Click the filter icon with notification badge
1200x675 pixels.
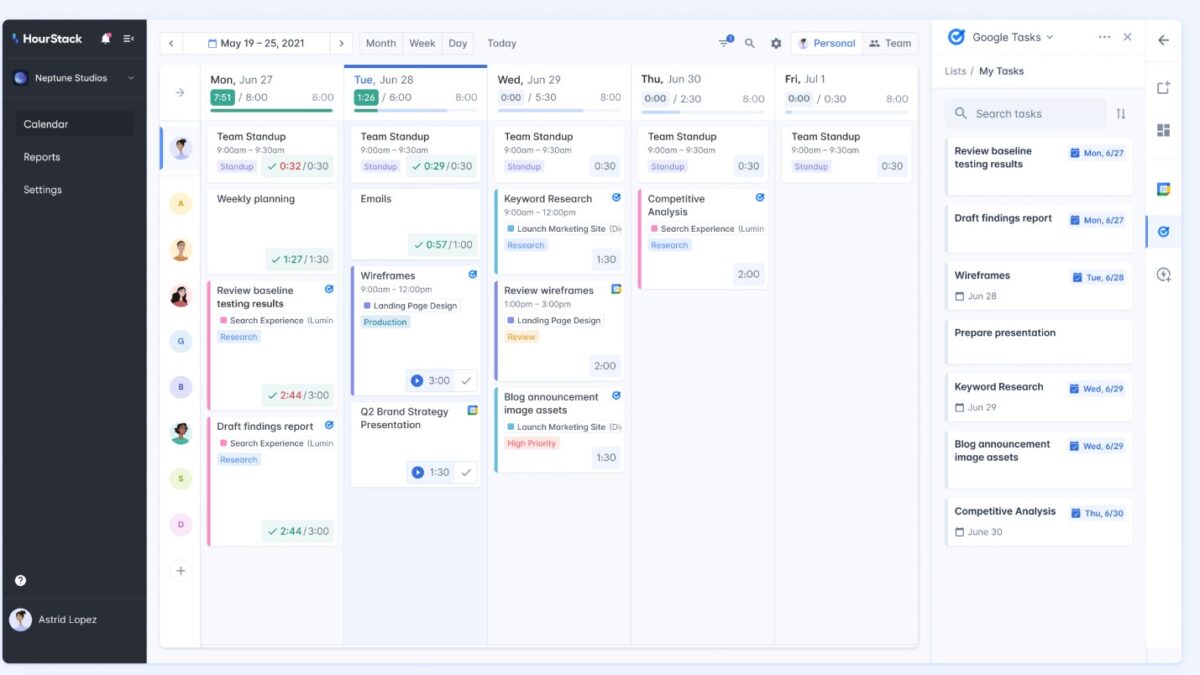coord(724,43)
